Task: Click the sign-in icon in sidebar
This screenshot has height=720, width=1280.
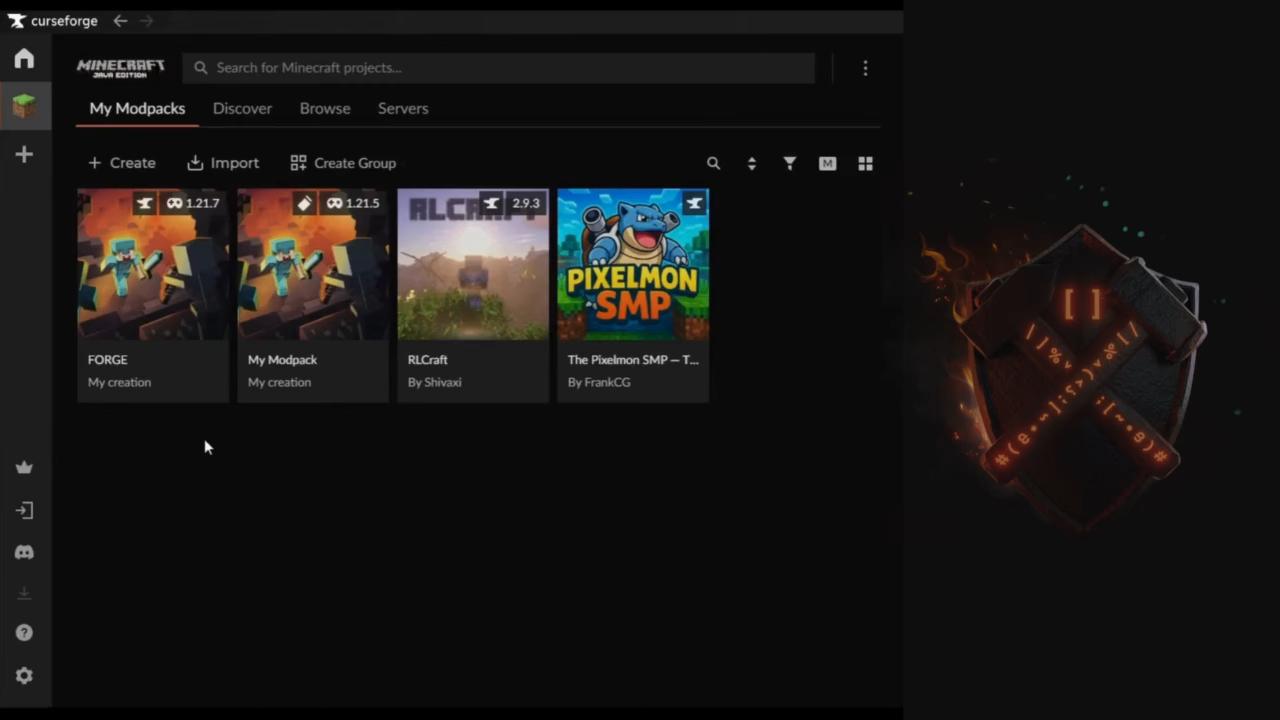Action: [x=24, y=510]
